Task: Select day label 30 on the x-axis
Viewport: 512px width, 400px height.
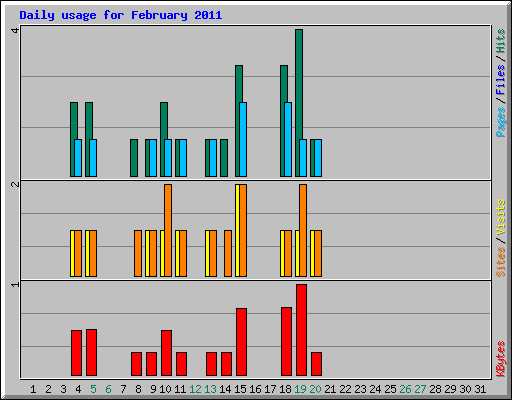Action: pyautogui.click(x=465, y=389)
